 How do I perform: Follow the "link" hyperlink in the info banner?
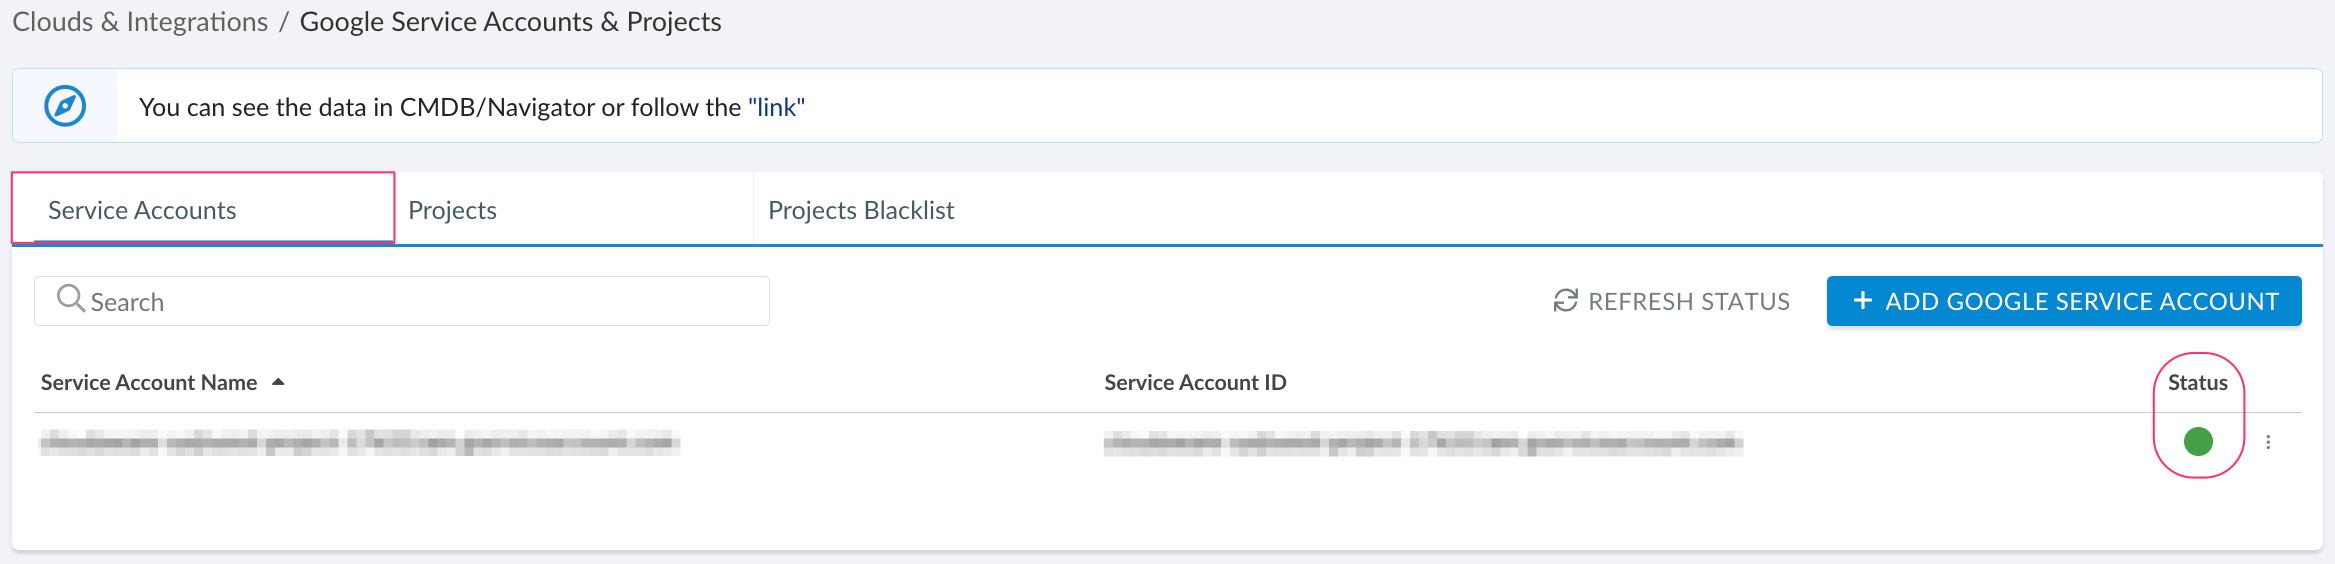click(x=776, y=107)
